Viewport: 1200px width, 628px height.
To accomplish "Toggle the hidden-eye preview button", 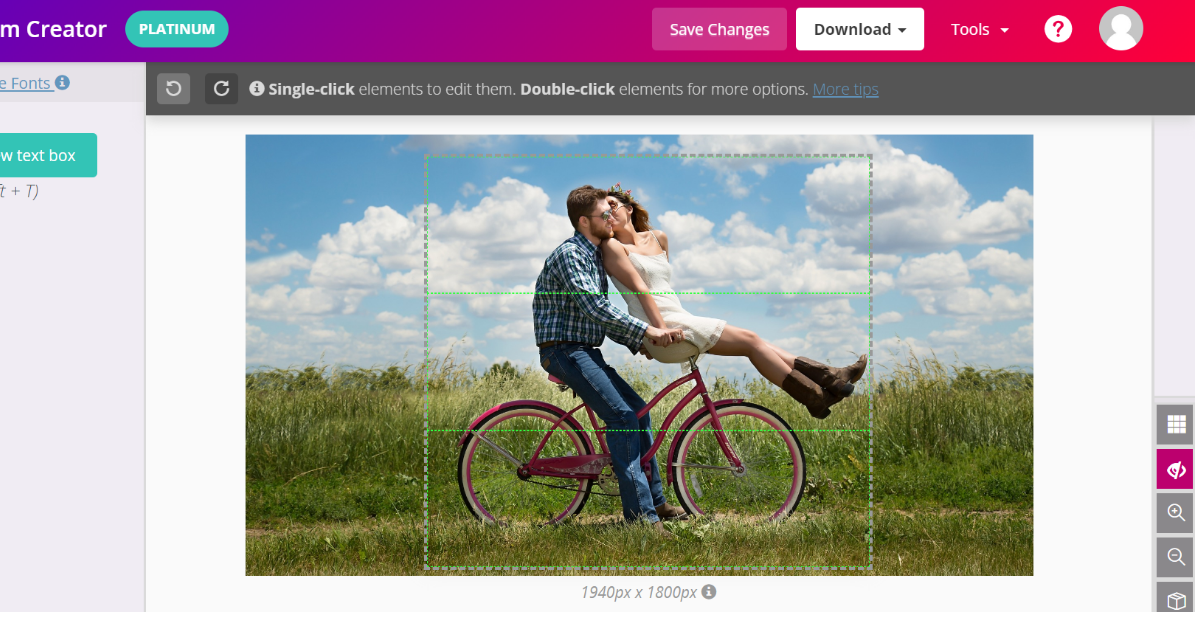I will (x=1175, y=469).
